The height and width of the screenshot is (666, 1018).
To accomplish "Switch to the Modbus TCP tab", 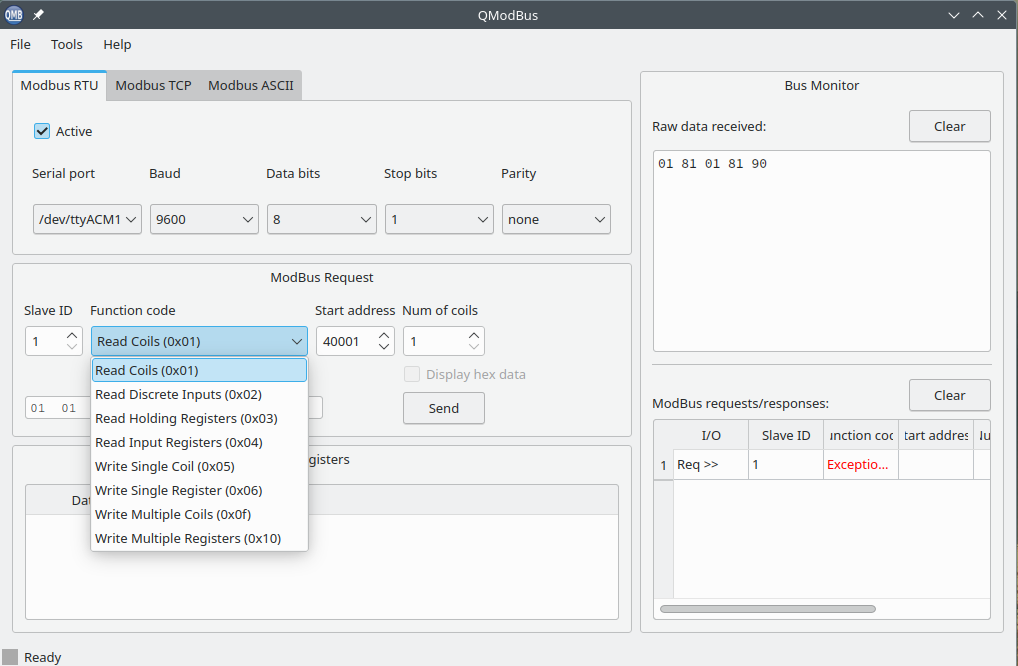I will pos(153,86).
